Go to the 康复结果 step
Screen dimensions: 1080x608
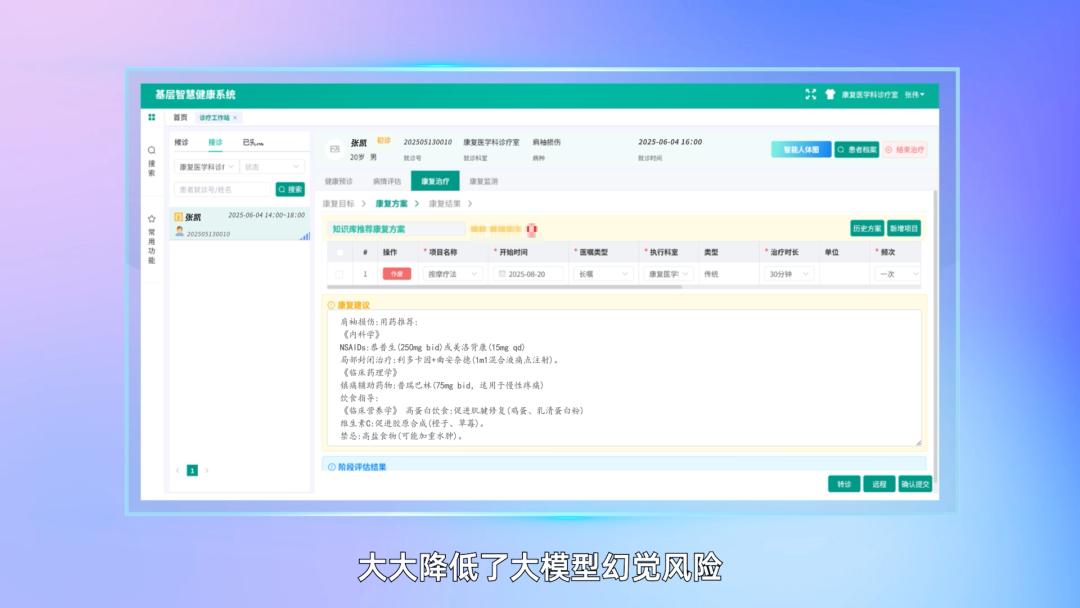tap(445, 204)
